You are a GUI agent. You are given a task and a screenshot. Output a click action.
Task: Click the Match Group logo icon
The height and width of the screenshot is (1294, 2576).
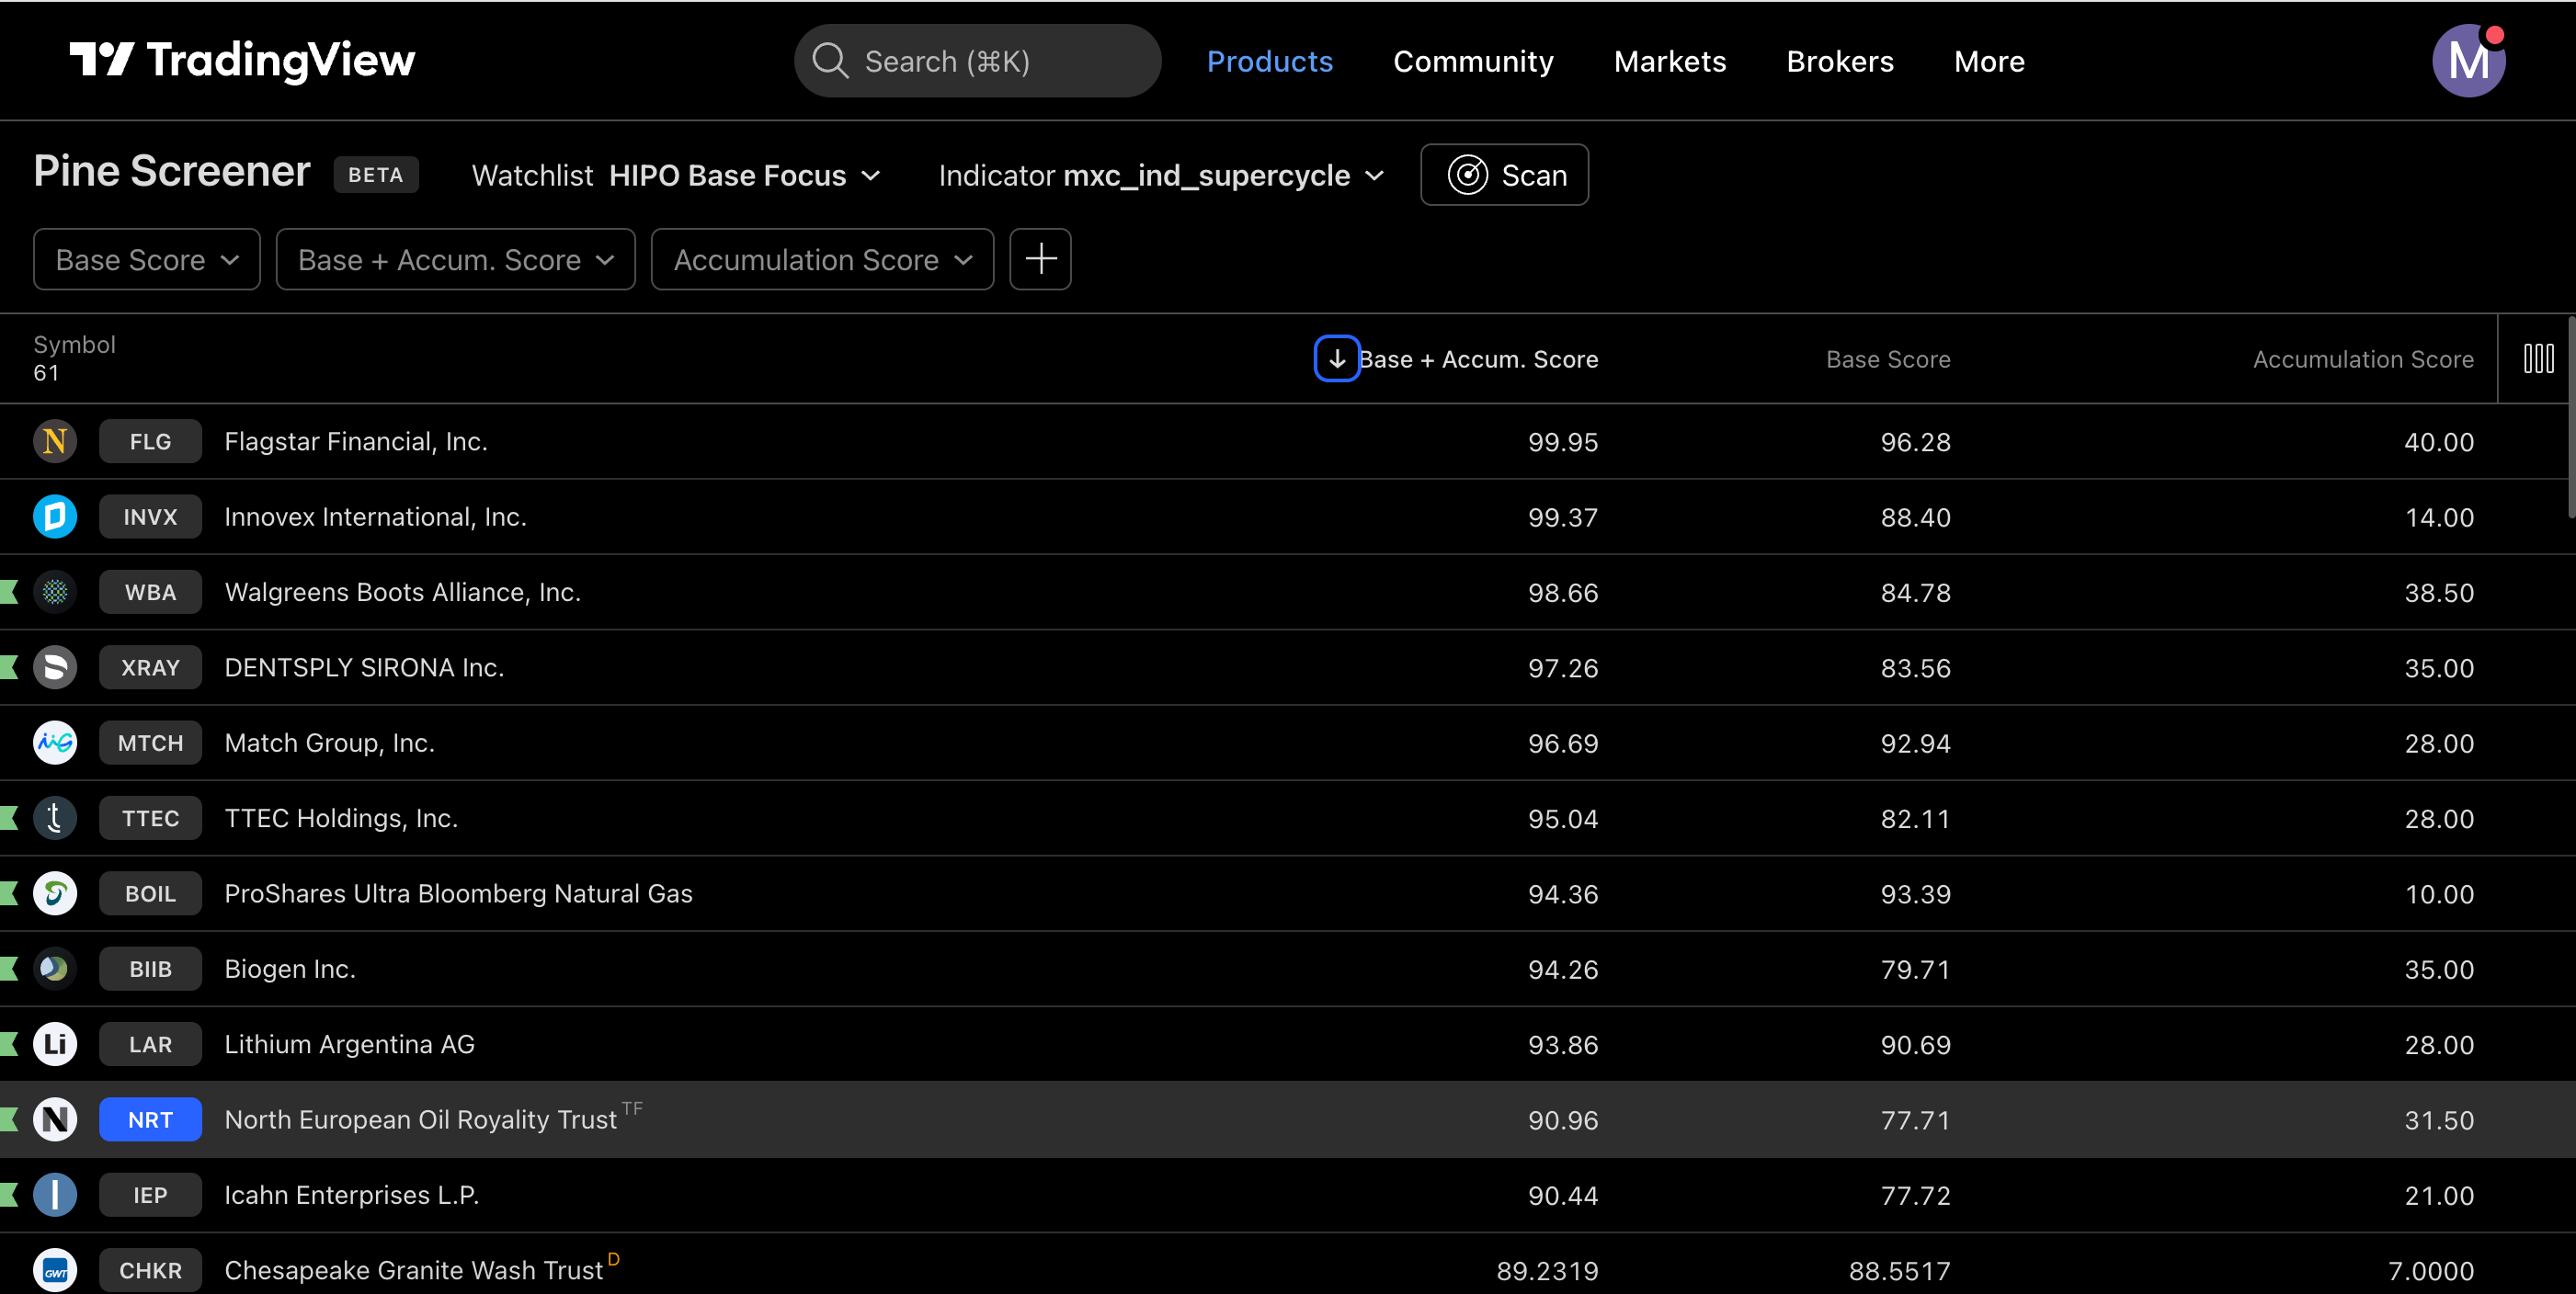(x=55, y=743)
